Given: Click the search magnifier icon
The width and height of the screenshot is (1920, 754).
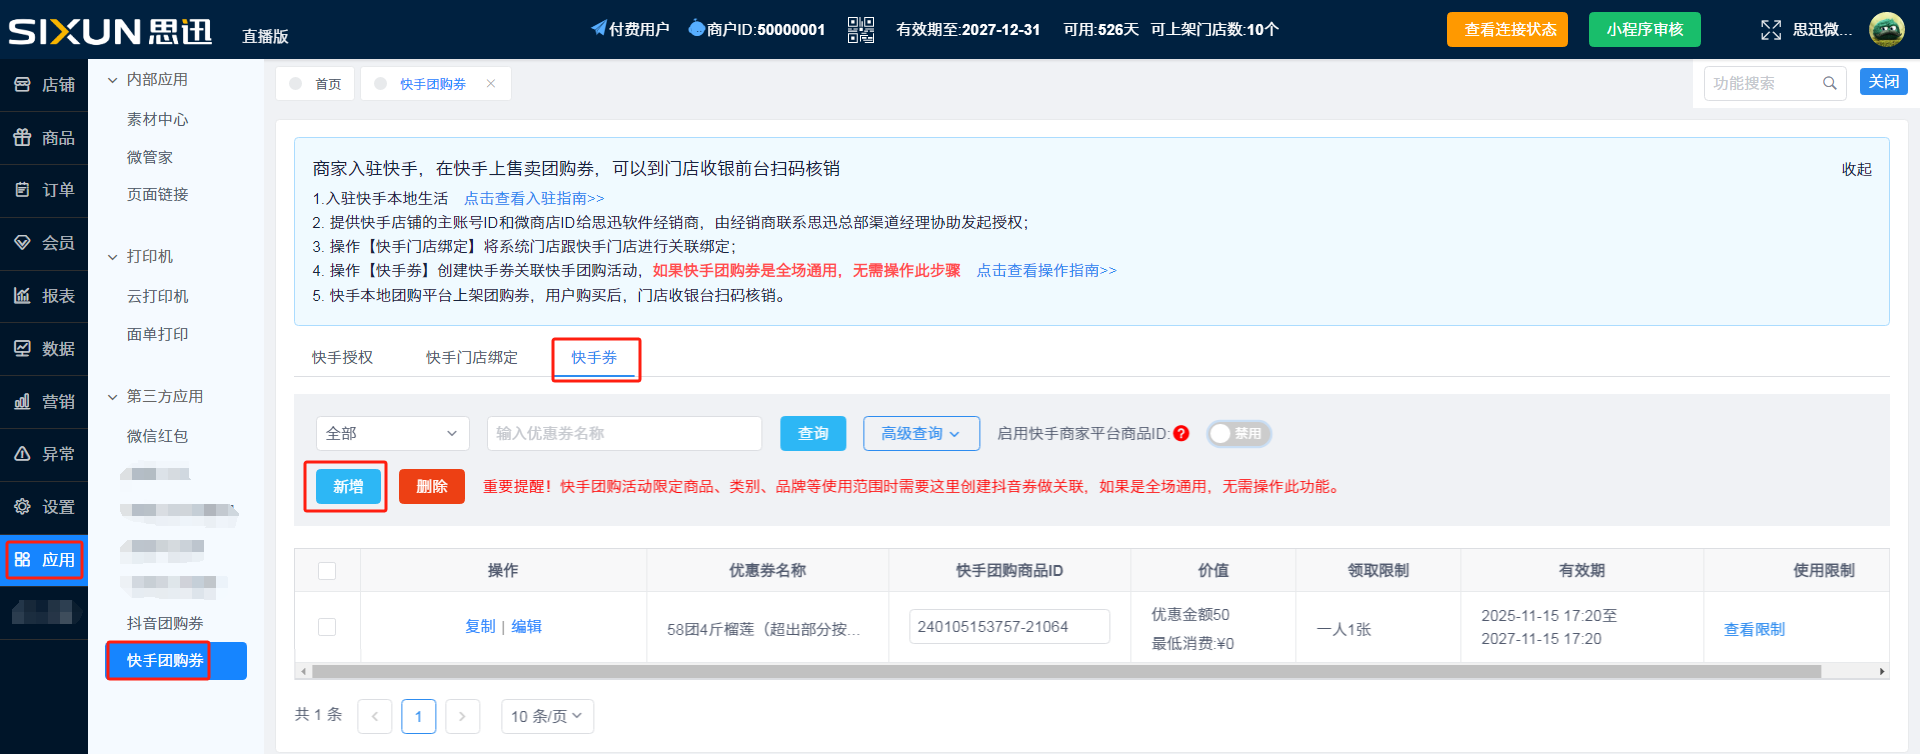Looking at the screenshot, I should click(x=1830, y=83).
